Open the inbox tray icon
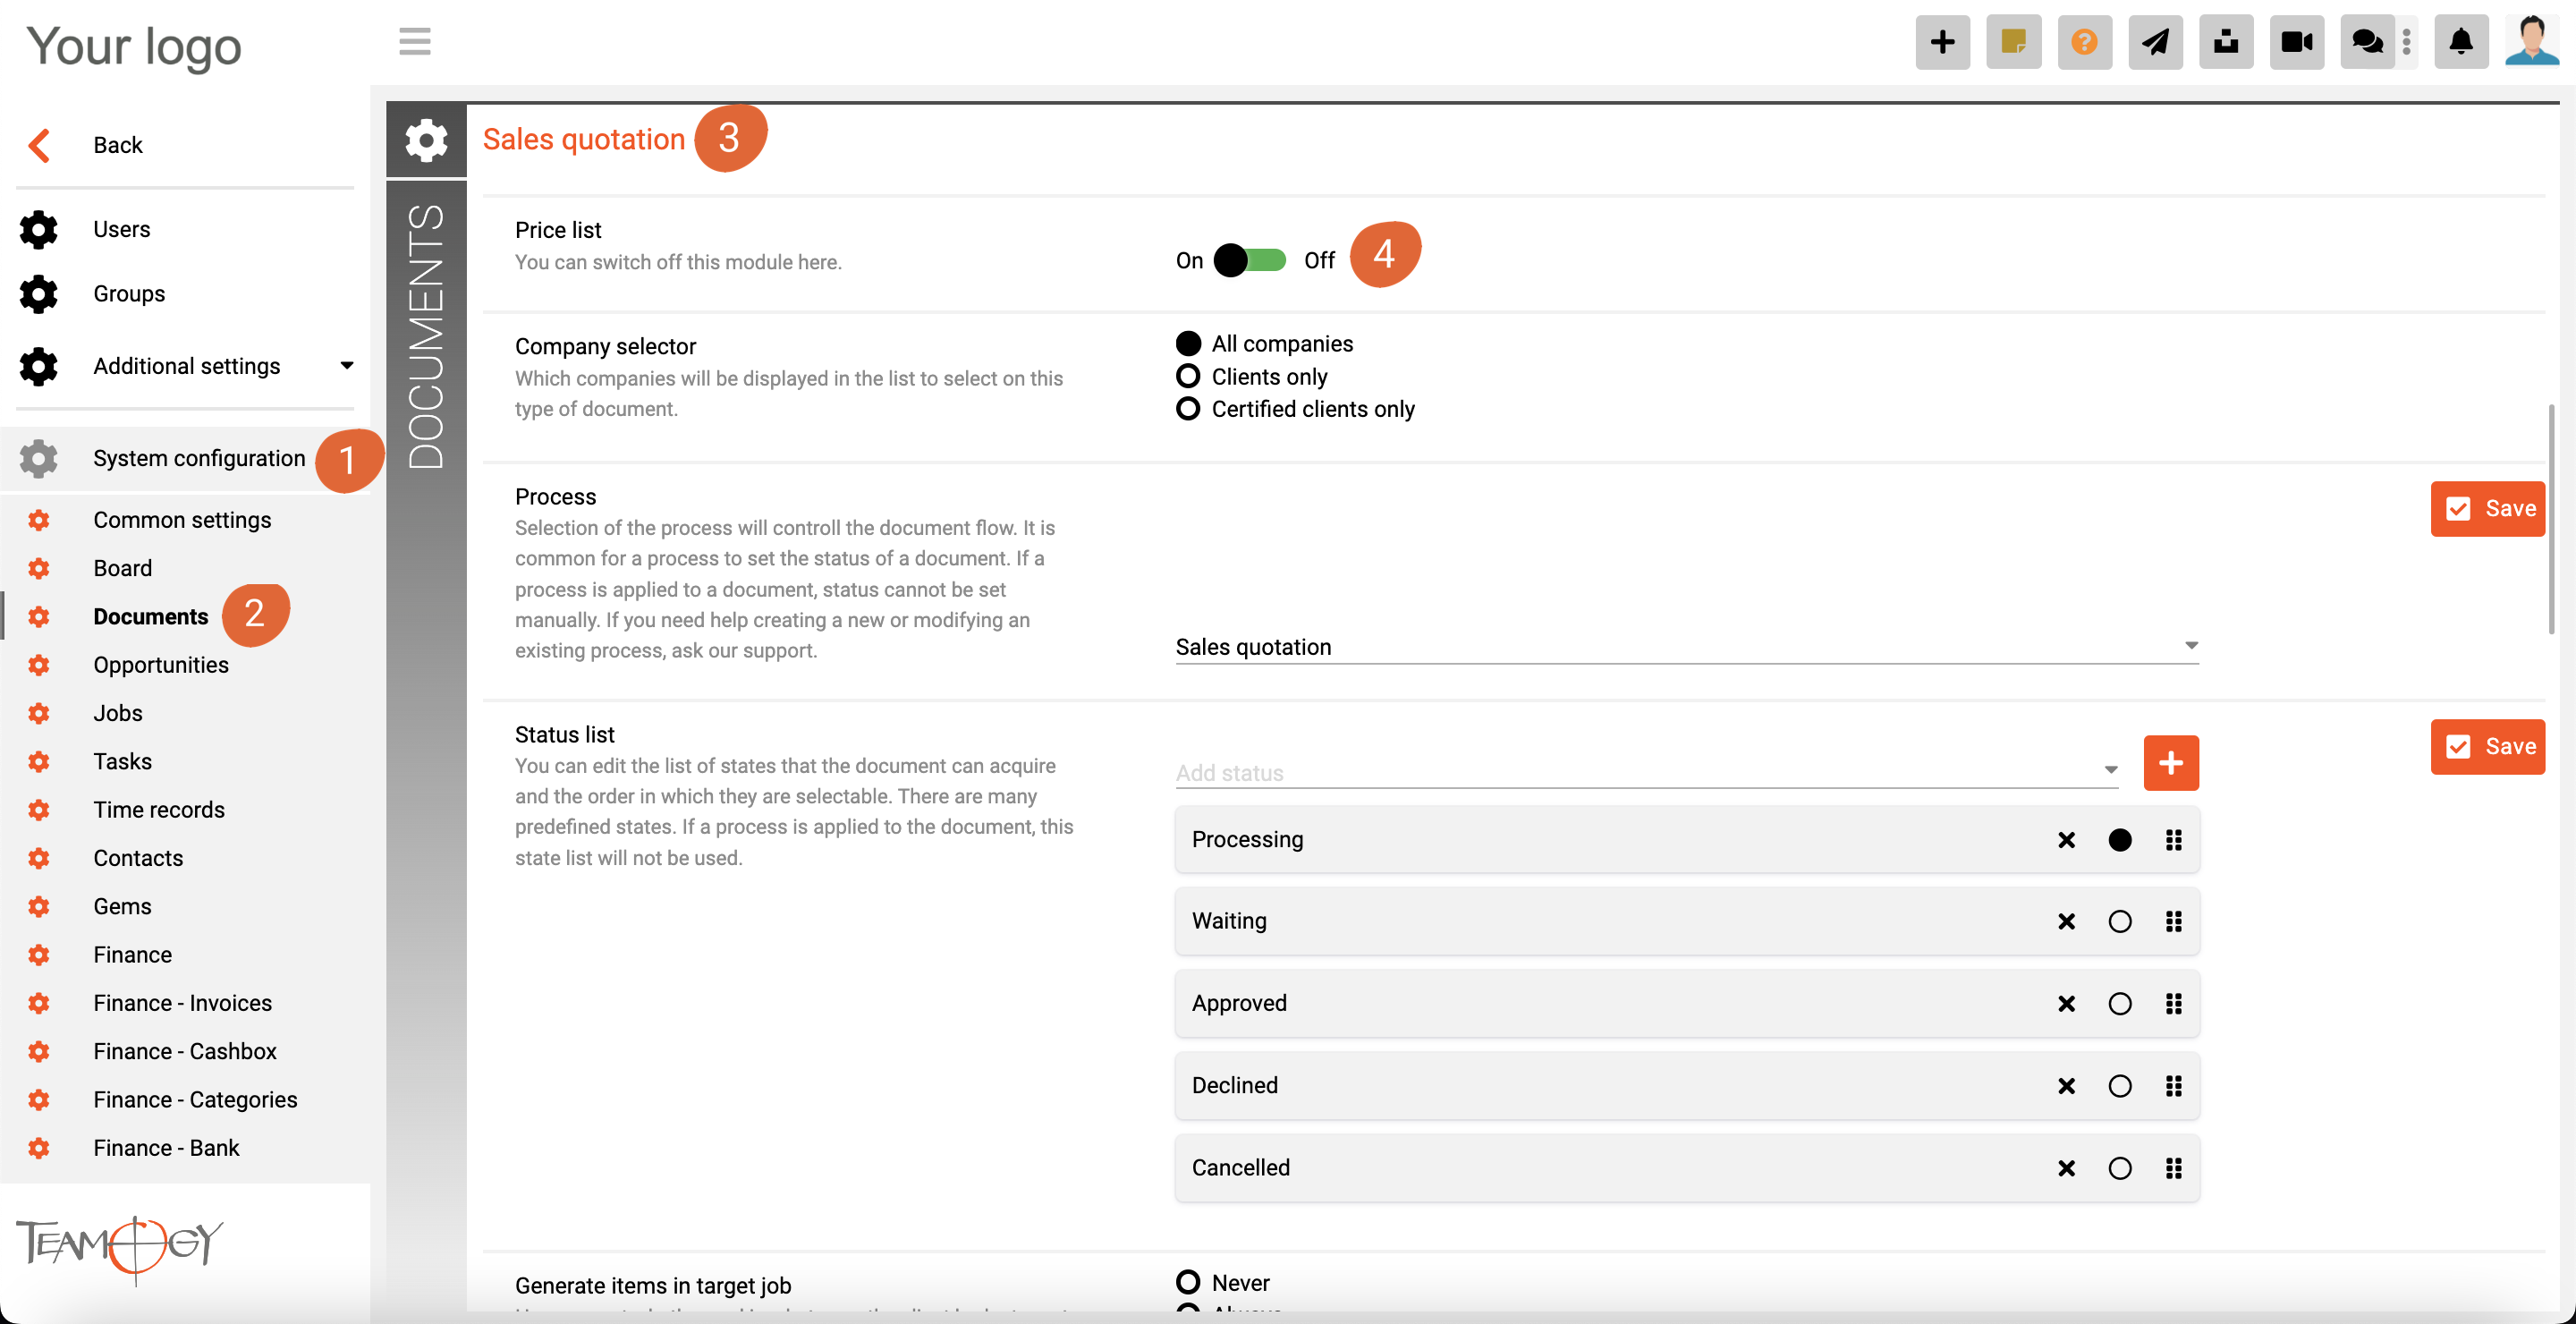The height and width of the screenshot is (1324, 2576). (2226, 42)
